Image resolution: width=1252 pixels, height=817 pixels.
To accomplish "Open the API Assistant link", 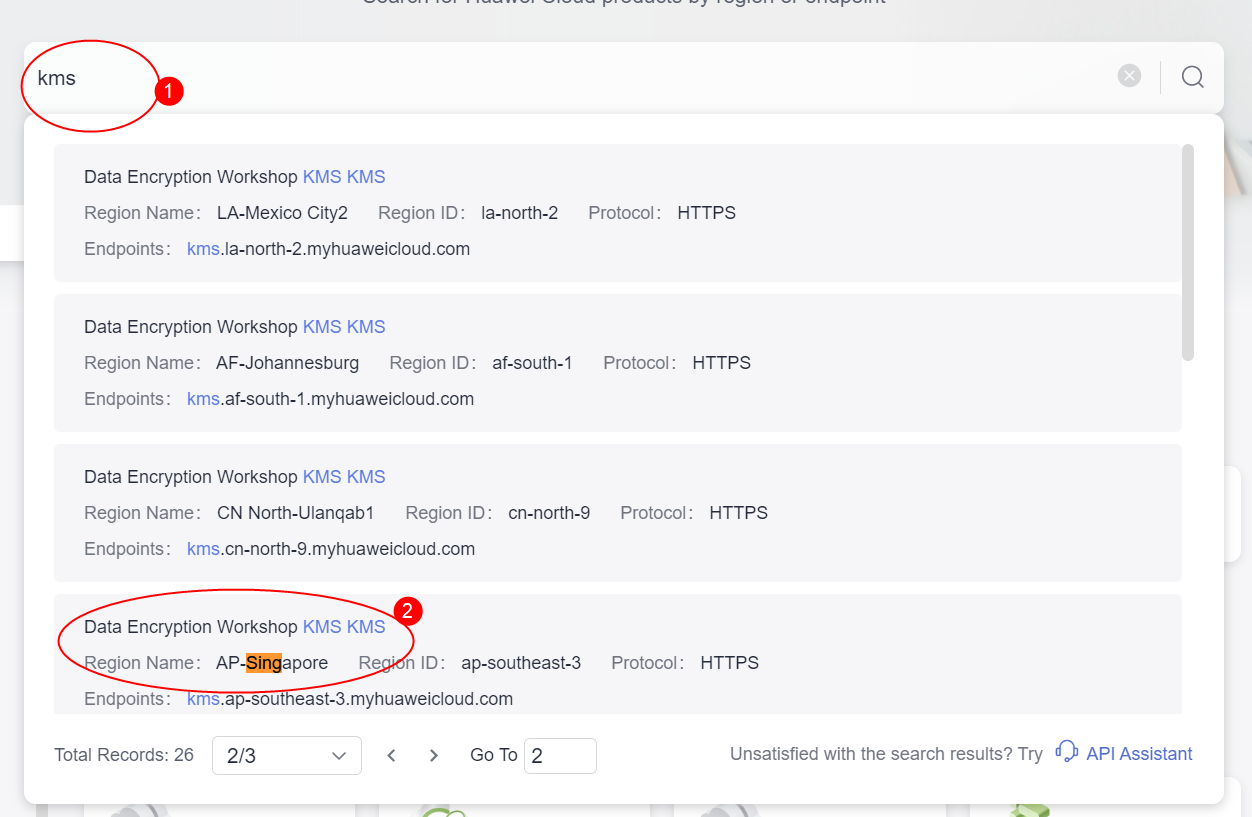I will [x=1139, y=754].
